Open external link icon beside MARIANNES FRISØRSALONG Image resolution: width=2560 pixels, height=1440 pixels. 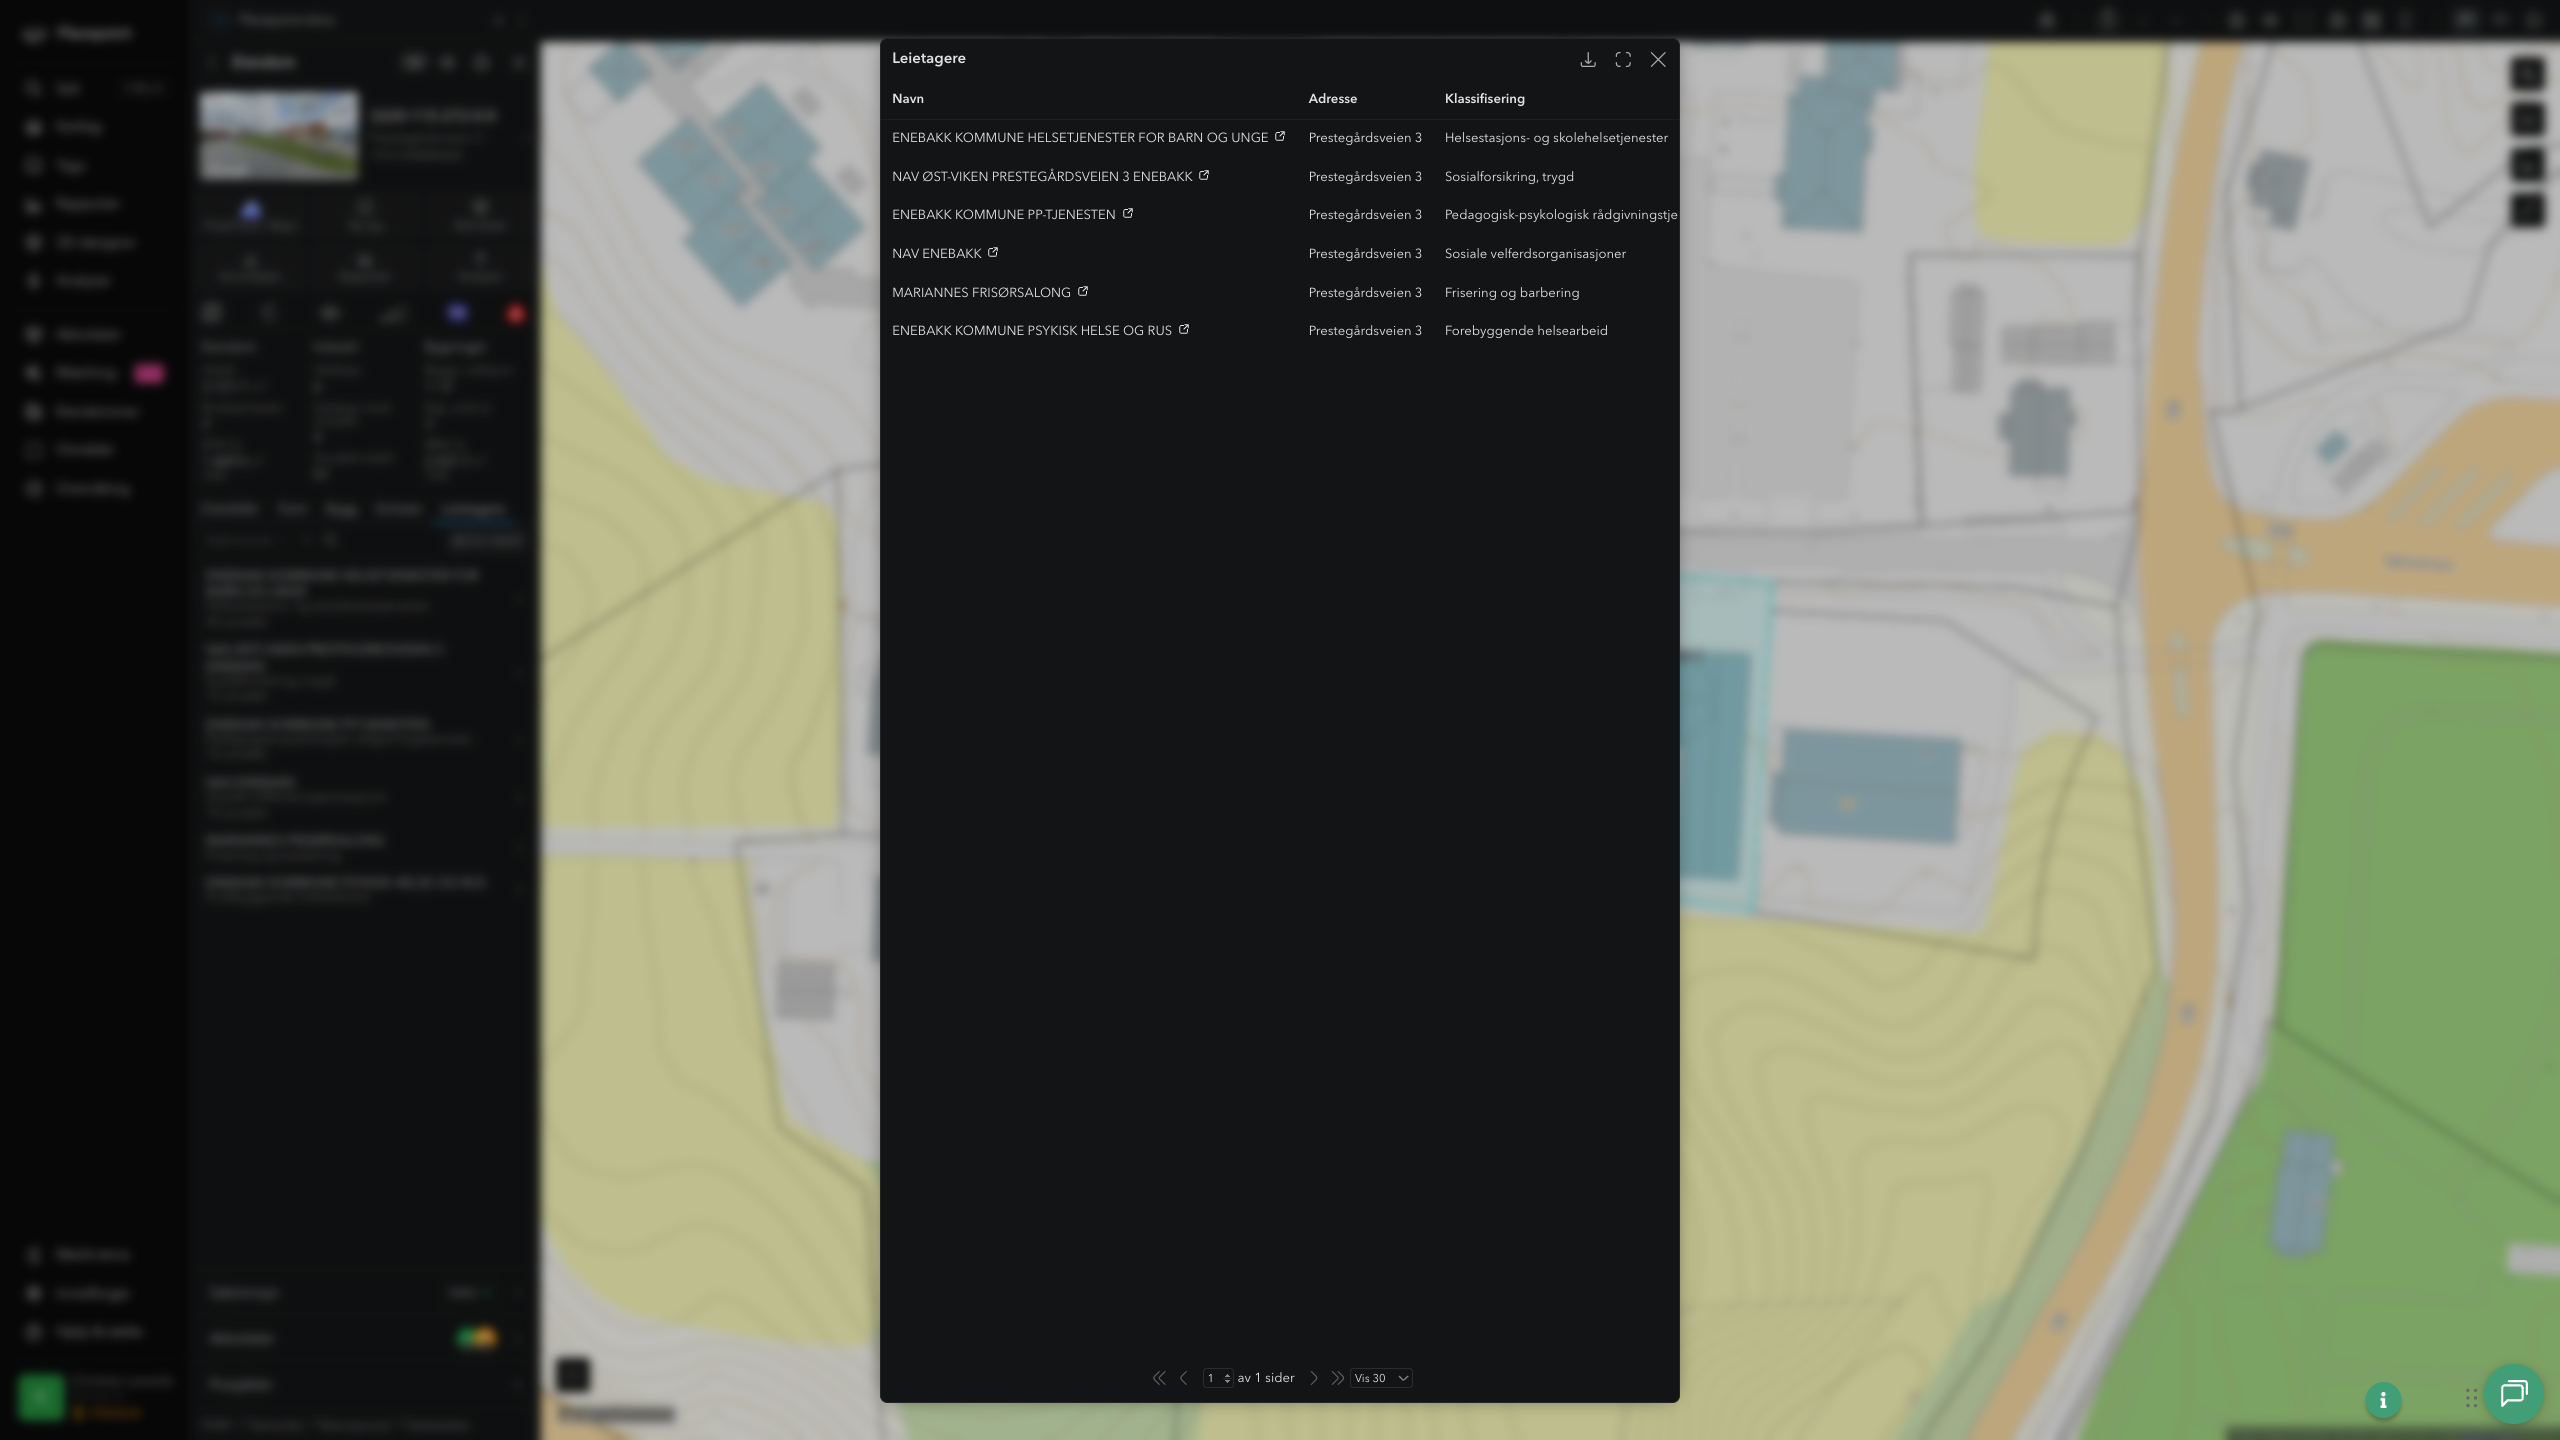1083,291
